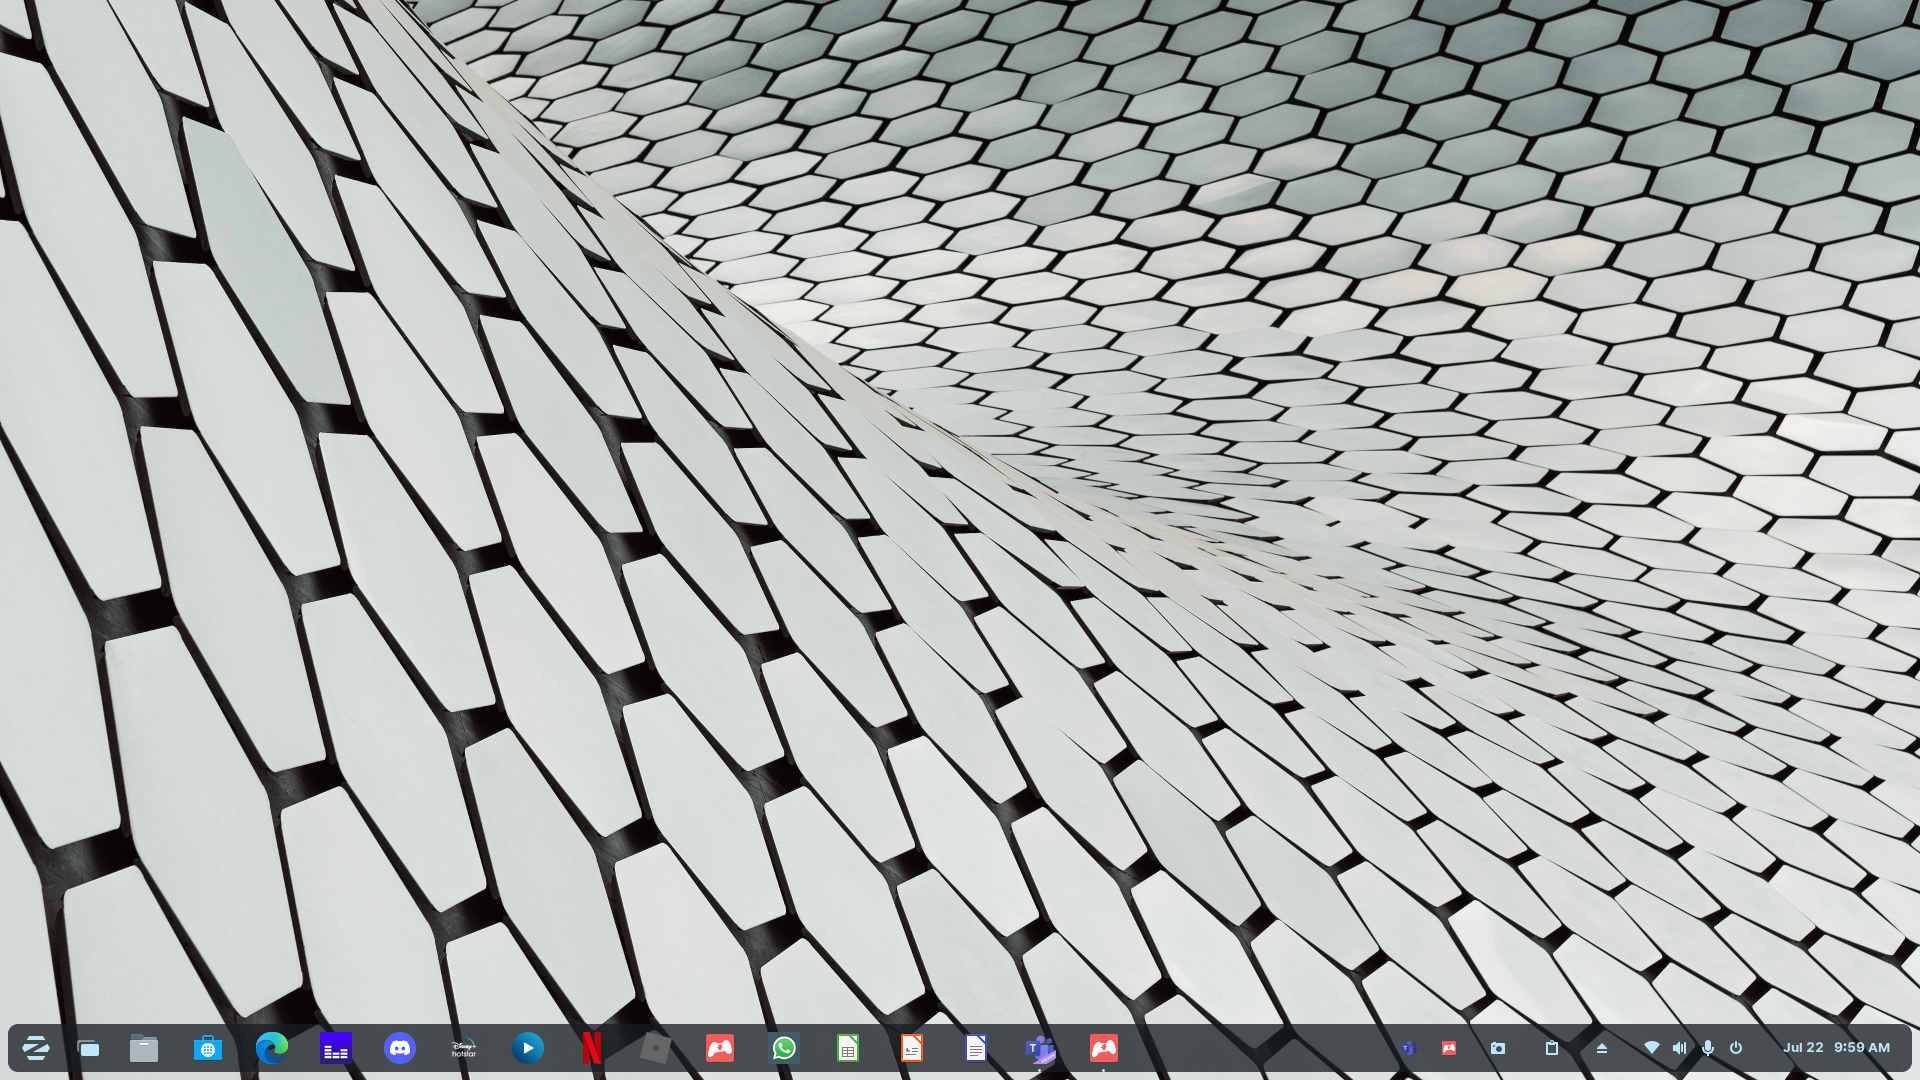This screenshot has width=1920, height=1080.
Task: Open the Zorin start menu
Action: [x=36, y=1048]
